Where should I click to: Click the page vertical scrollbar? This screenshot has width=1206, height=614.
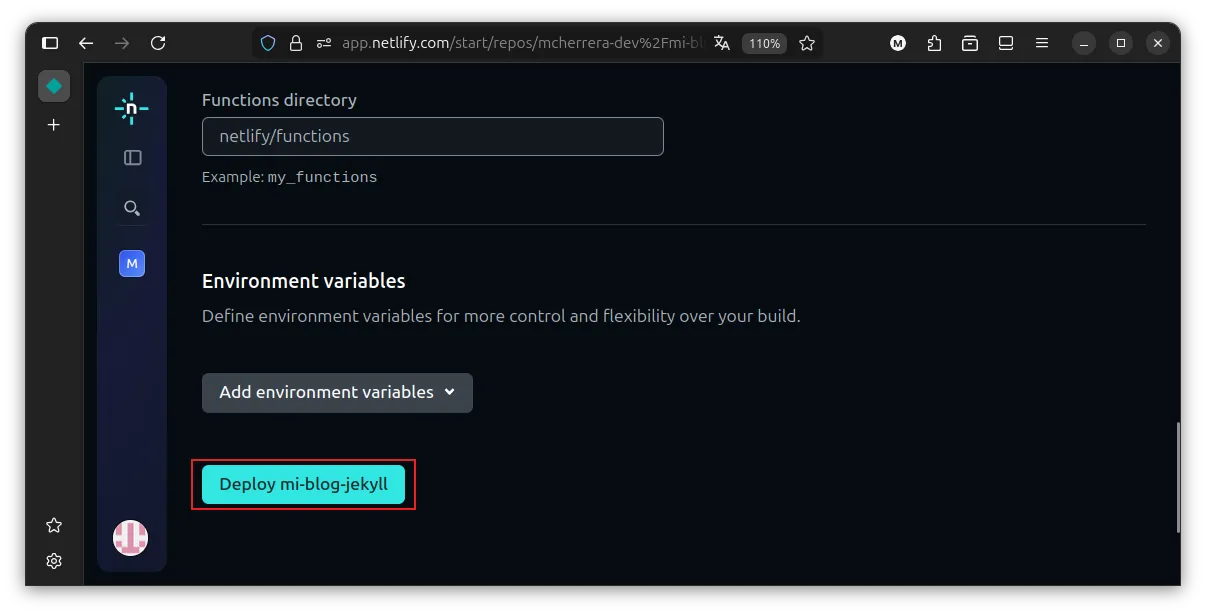pyautogui.click(x=1178, y=478)
